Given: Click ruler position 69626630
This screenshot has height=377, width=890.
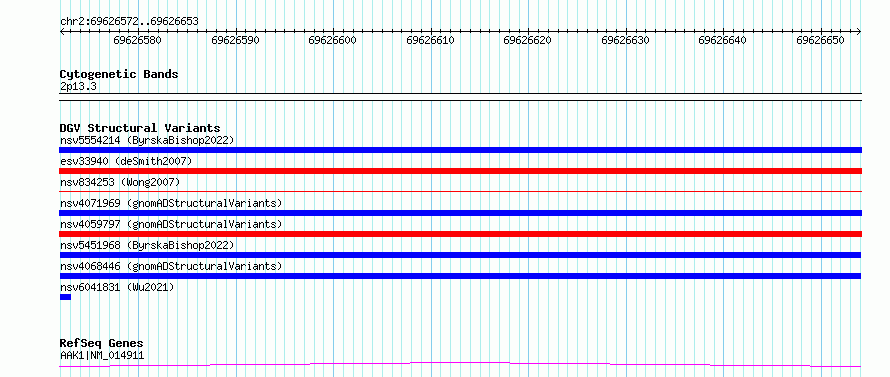Looking at the screenshot, I should 625,40.
